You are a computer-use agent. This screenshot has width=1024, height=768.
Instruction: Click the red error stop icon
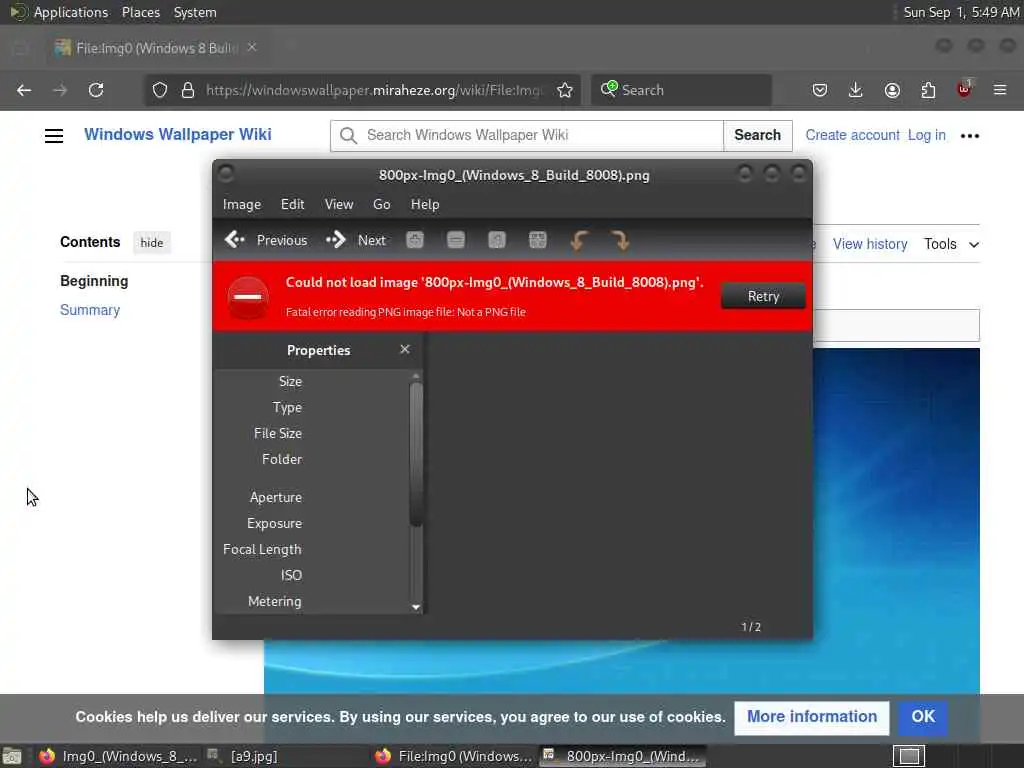[x=248, y=297]
